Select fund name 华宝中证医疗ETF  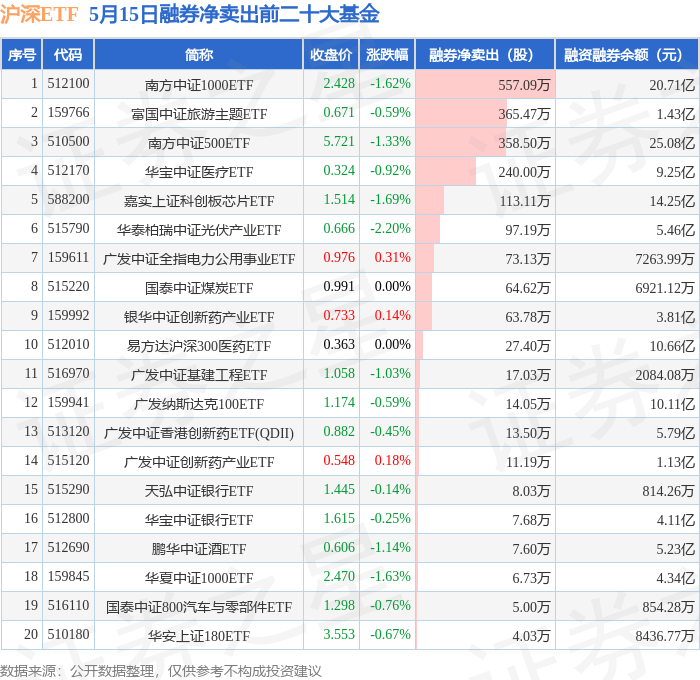(199, 172)
